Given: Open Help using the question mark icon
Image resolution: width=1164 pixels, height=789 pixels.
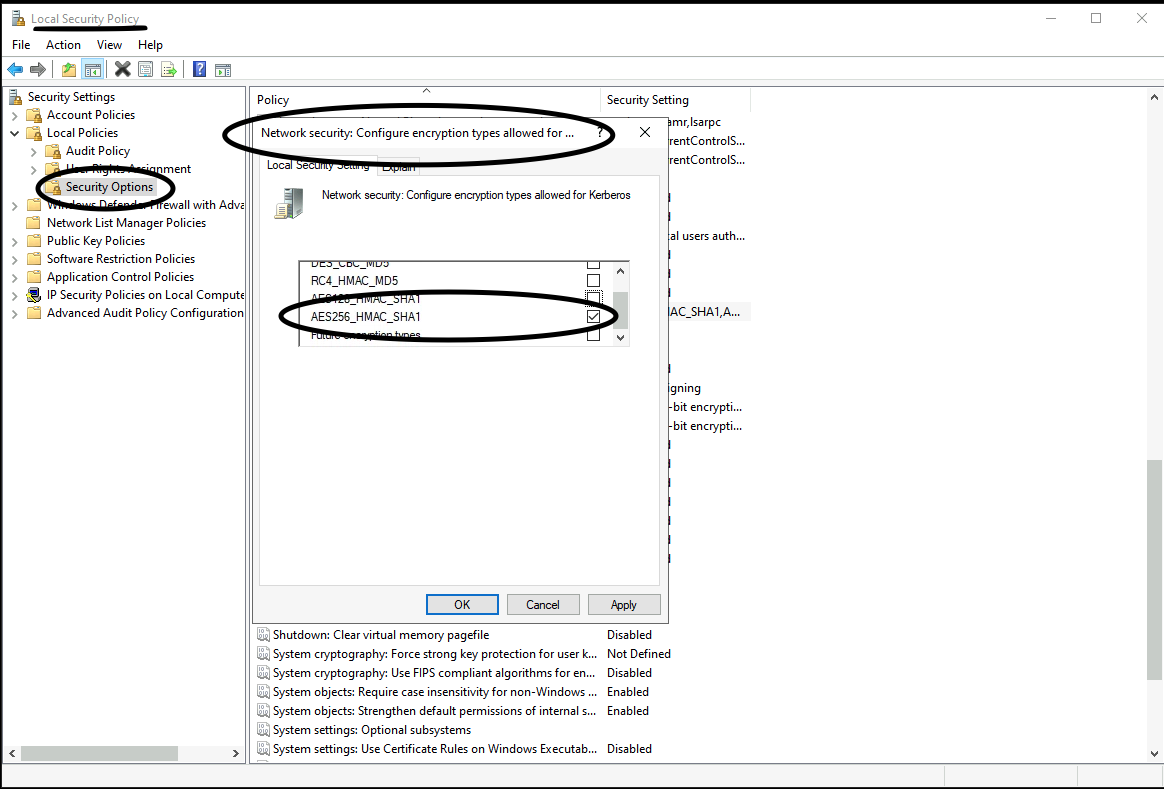Looking at the screenshot, I should (198, 69).
